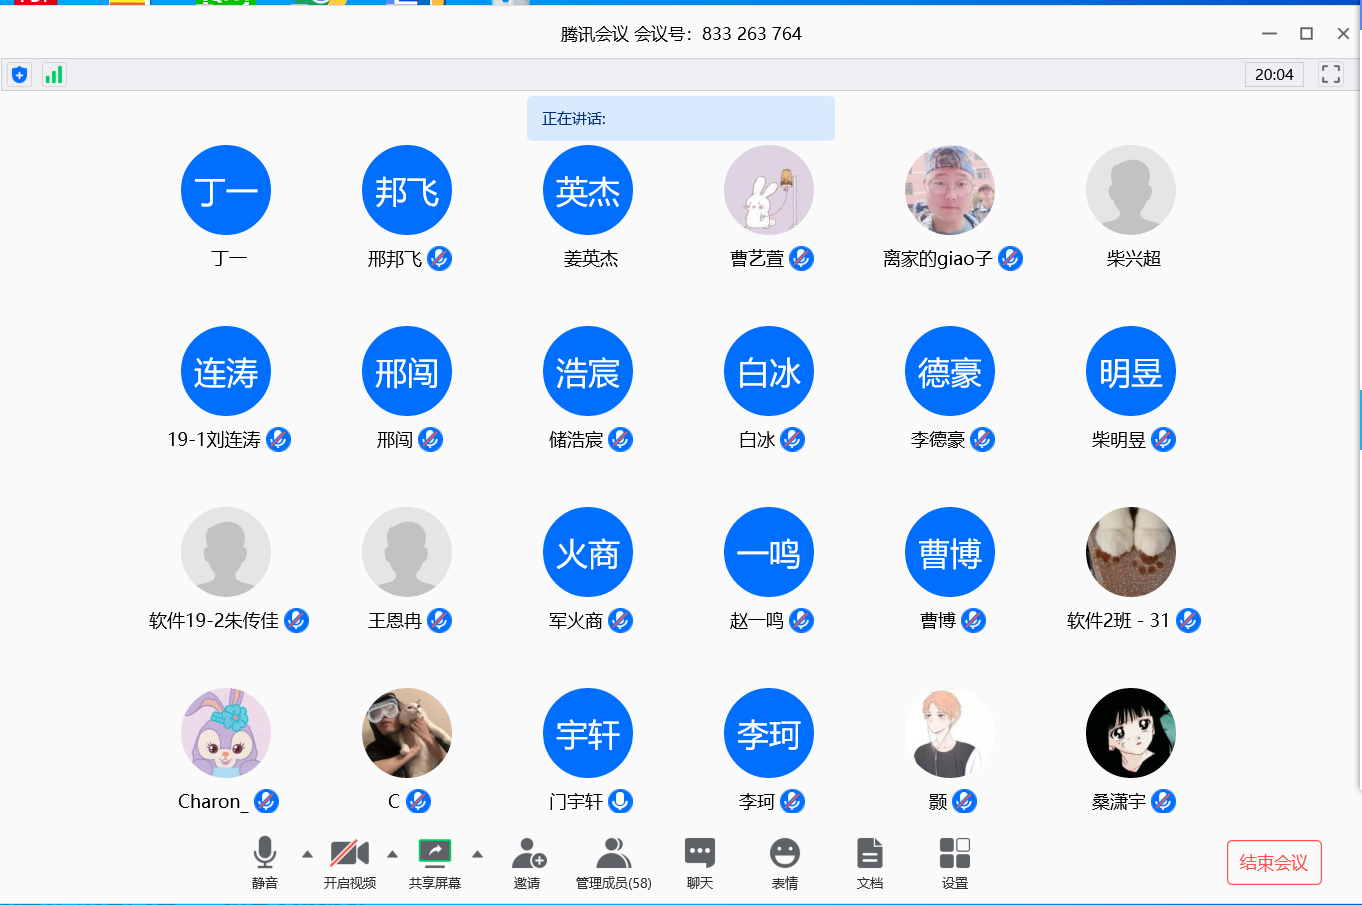
Task: Click the 20:04 meeting timer
Action: (x=1274, y=74)
